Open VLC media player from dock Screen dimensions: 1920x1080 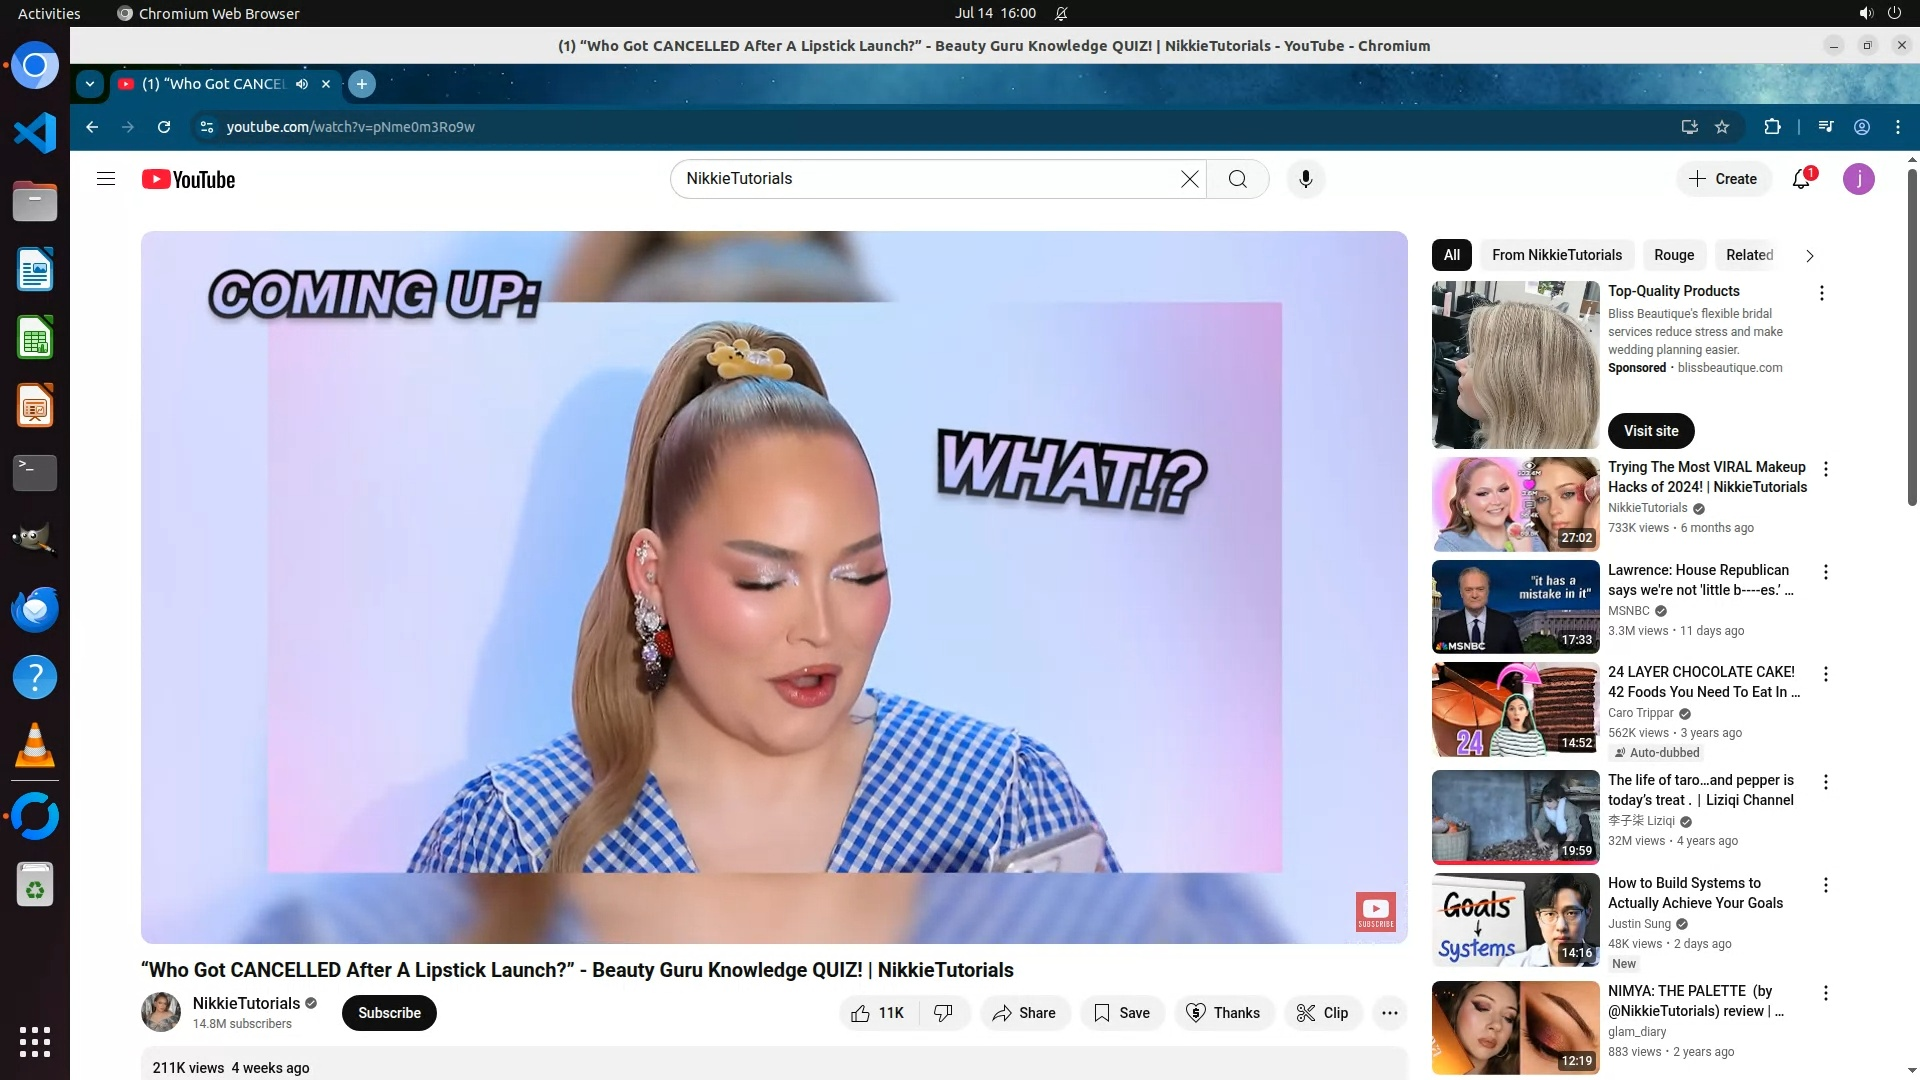35,746
